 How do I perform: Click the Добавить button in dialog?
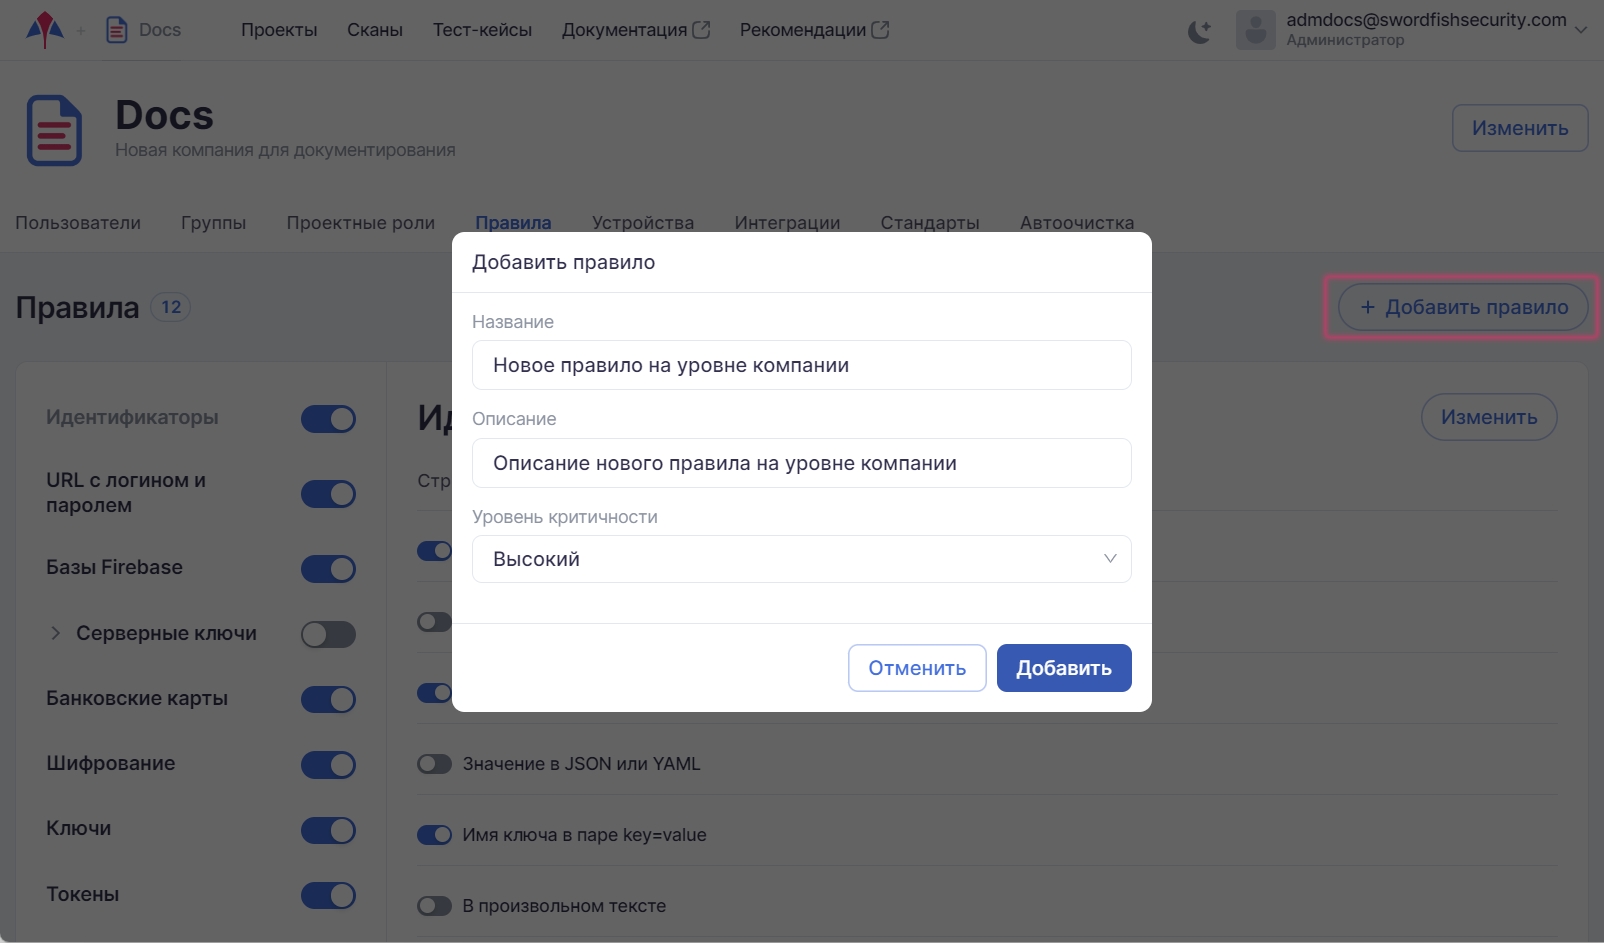[1063, 668]
